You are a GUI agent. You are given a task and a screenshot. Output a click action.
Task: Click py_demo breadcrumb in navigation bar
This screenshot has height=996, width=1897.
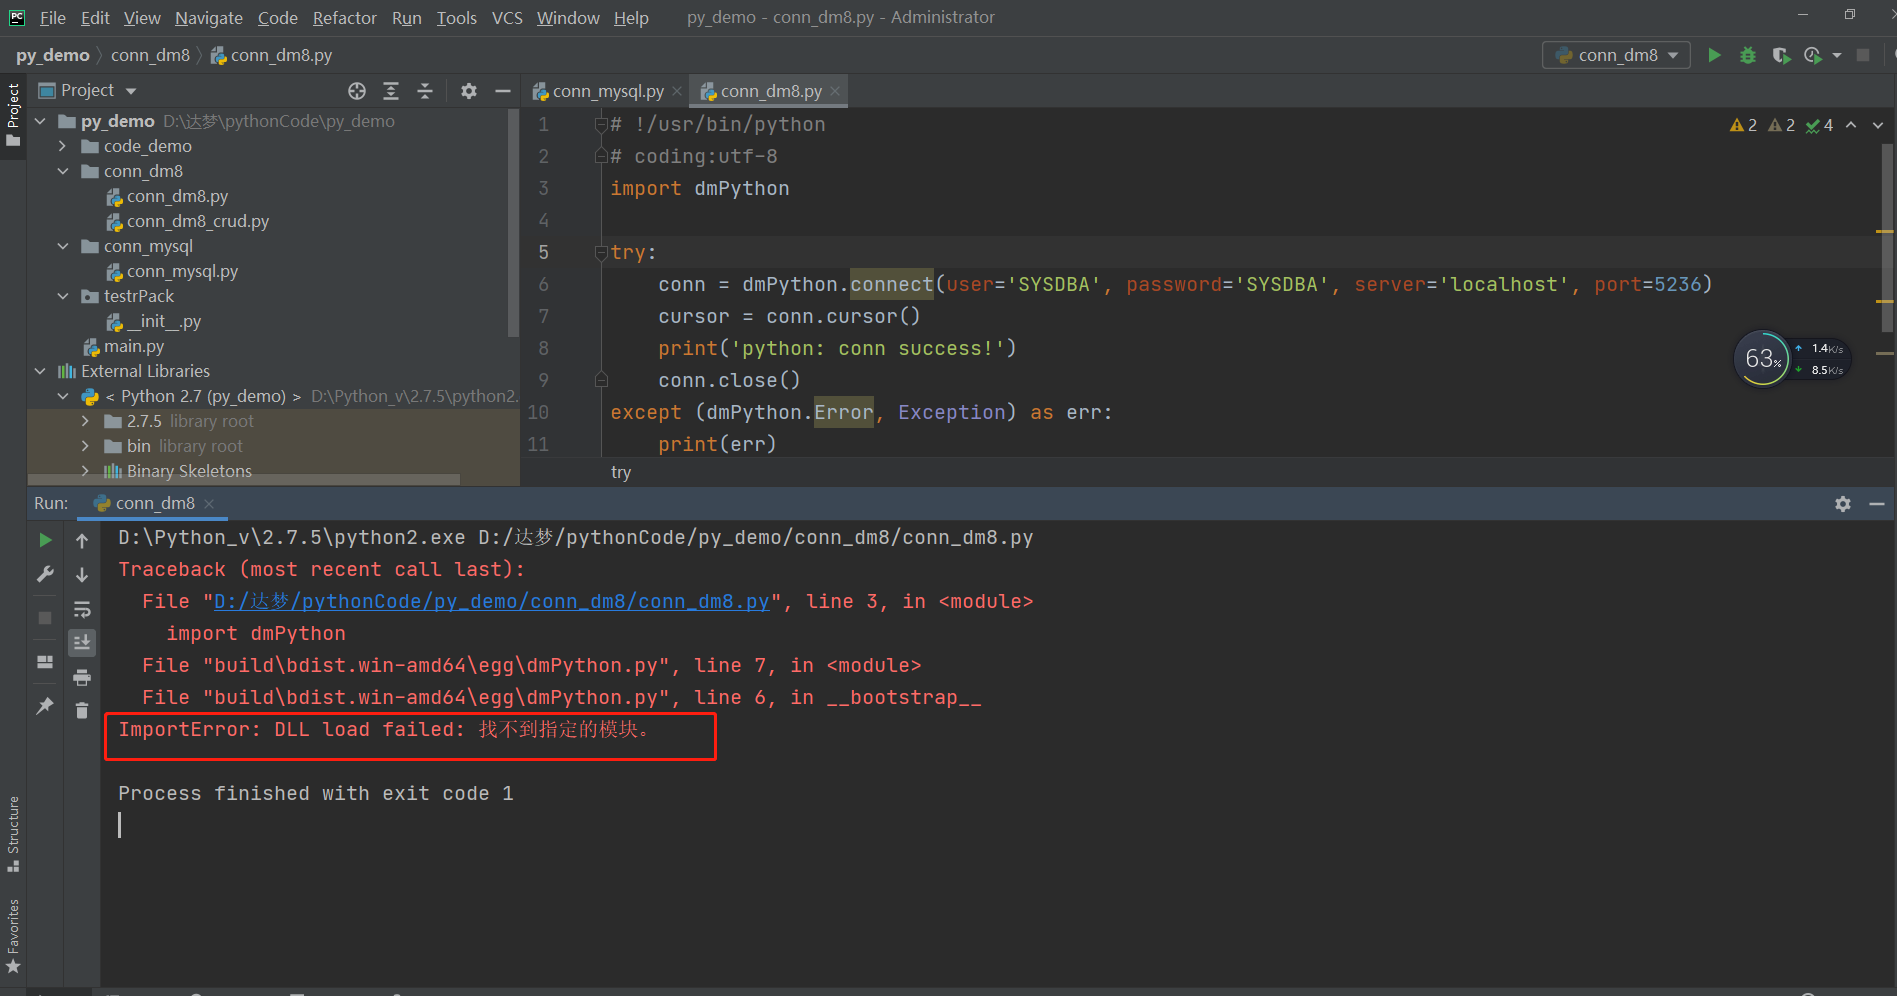click(x=53, y=55)
